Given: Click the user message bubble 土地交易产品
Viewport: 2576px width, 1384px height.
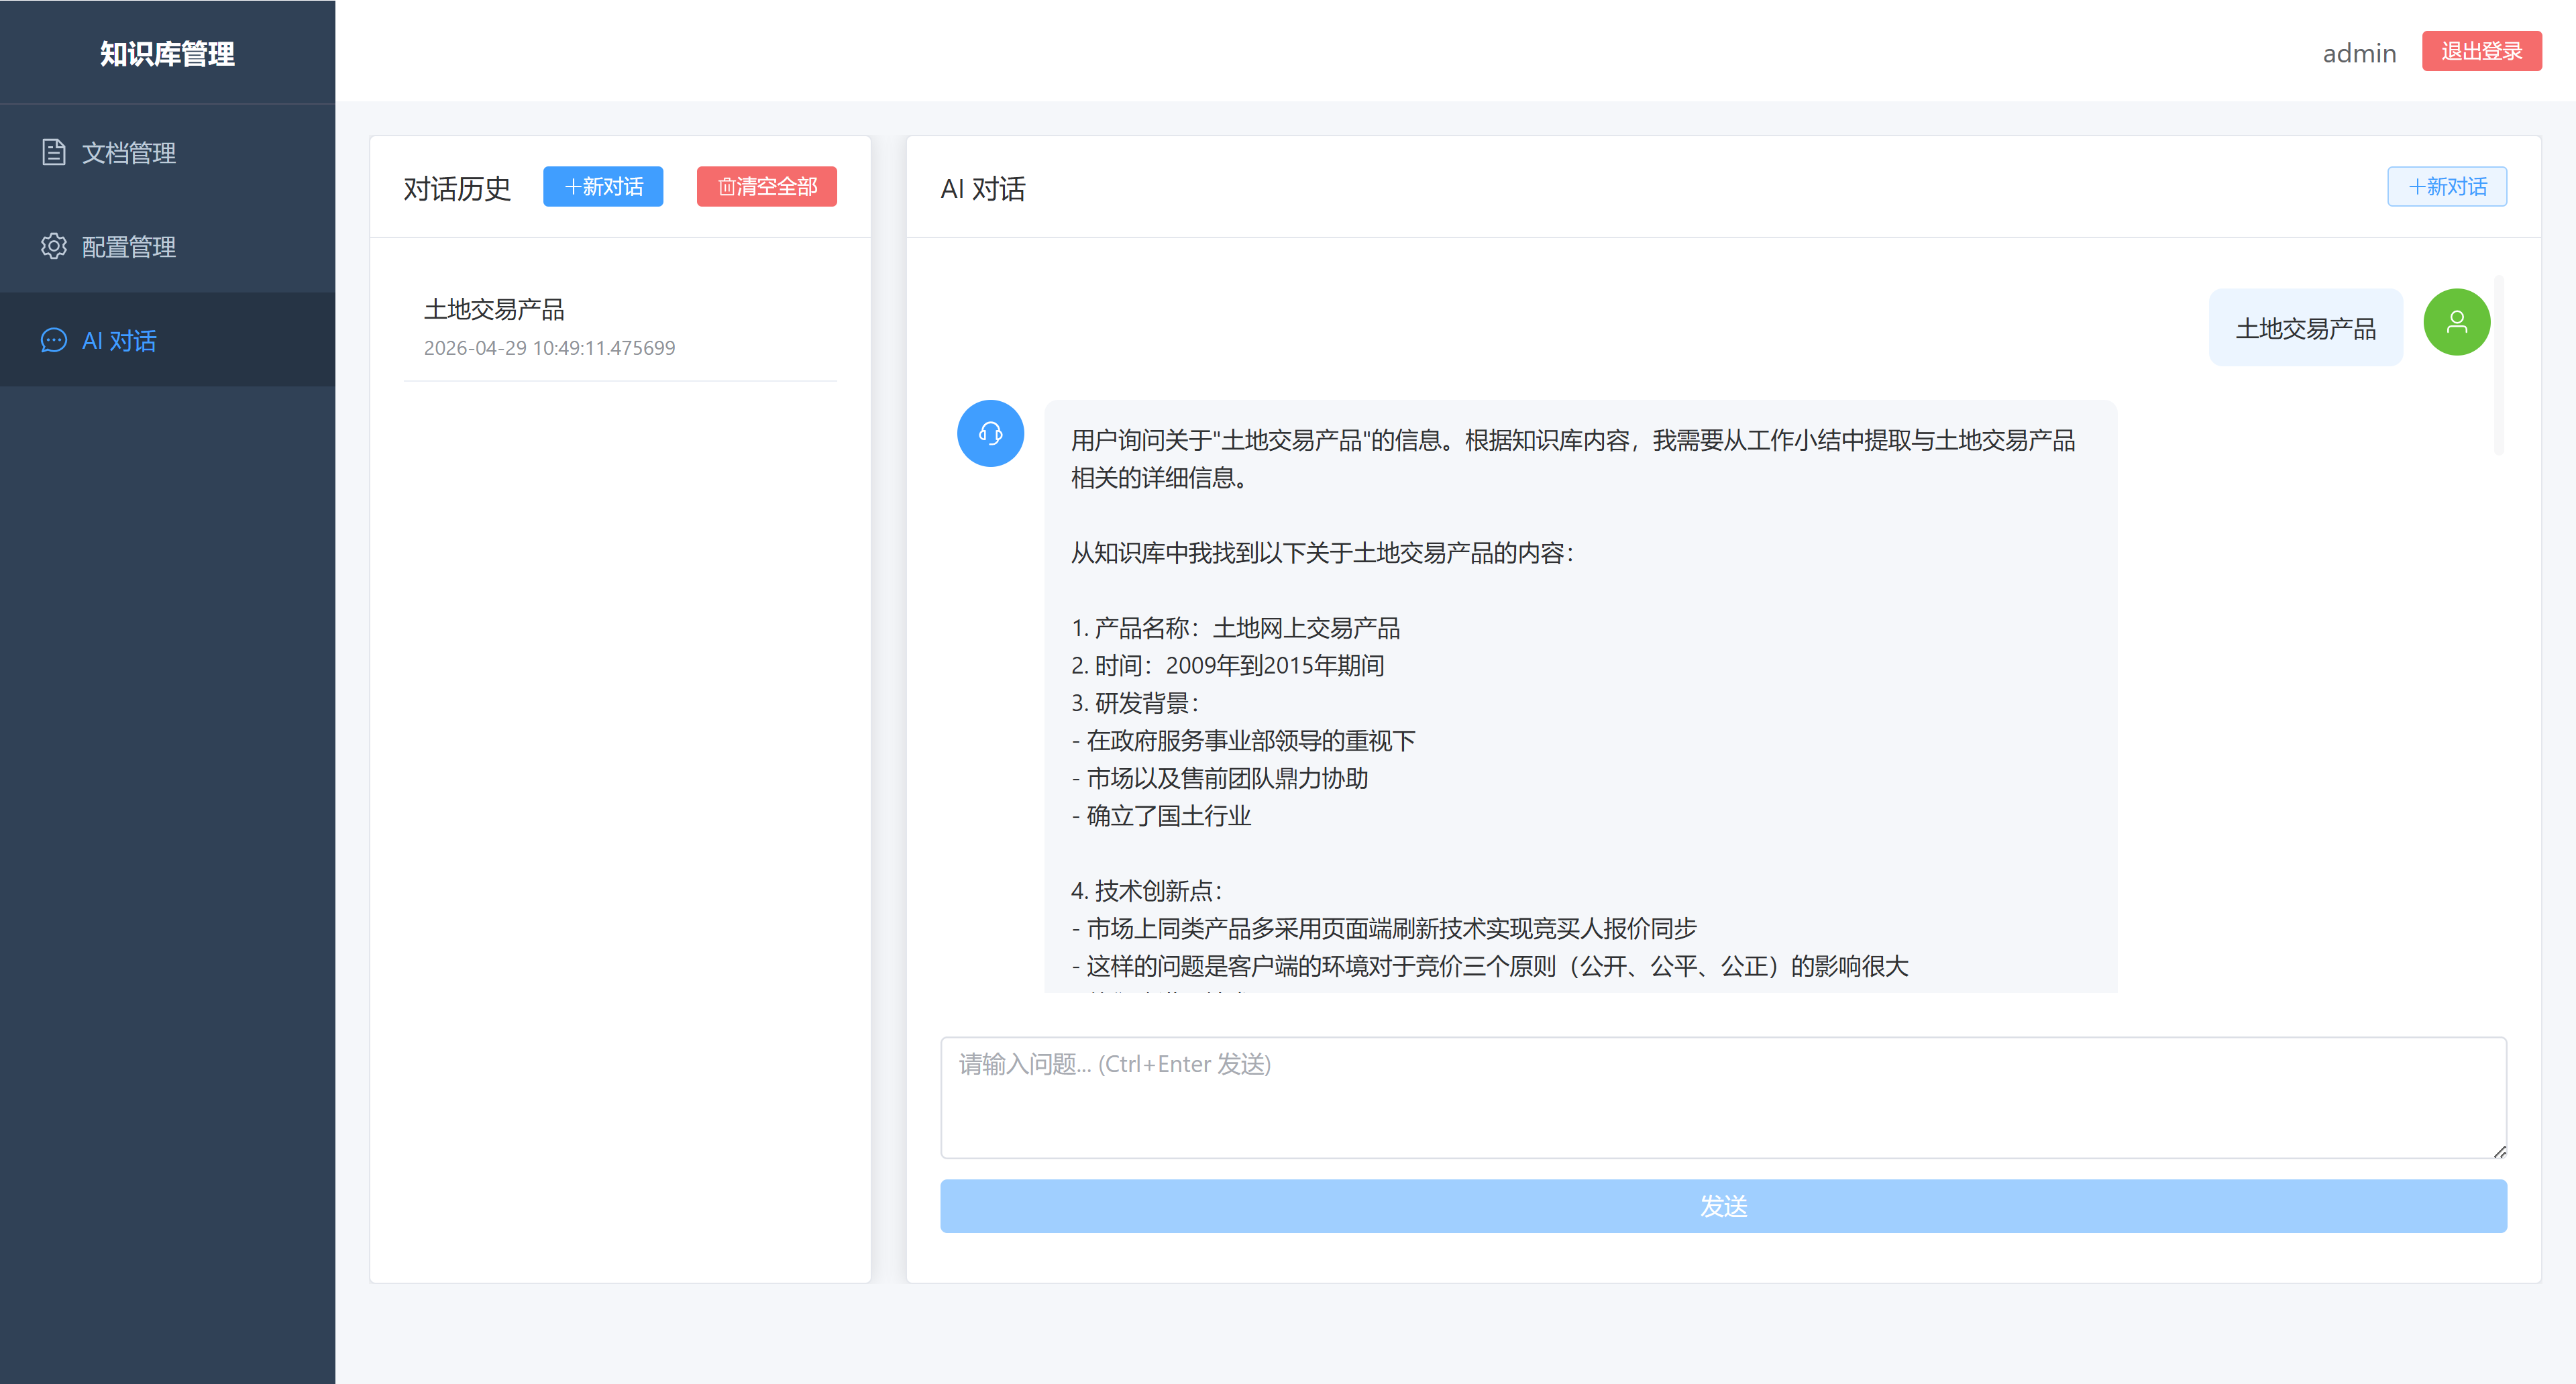Looking at the screenshot, I should (2305, 328).
